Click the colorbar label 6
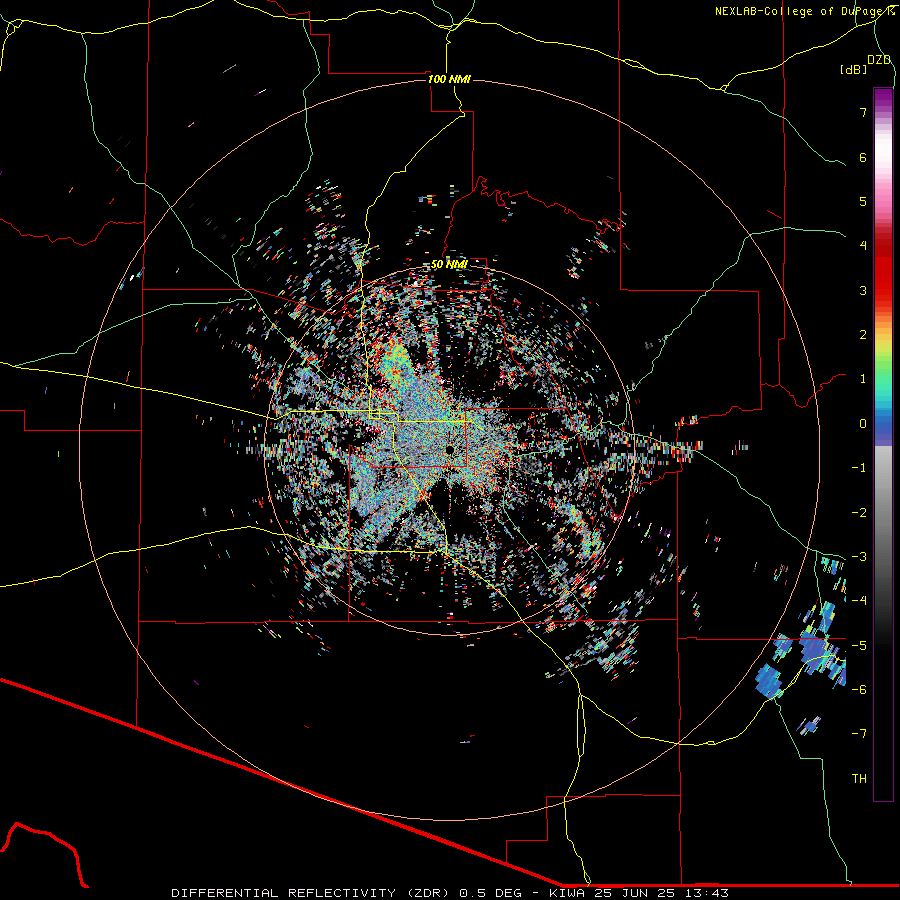This screenshot has height=900, width=900. (863, 157)
